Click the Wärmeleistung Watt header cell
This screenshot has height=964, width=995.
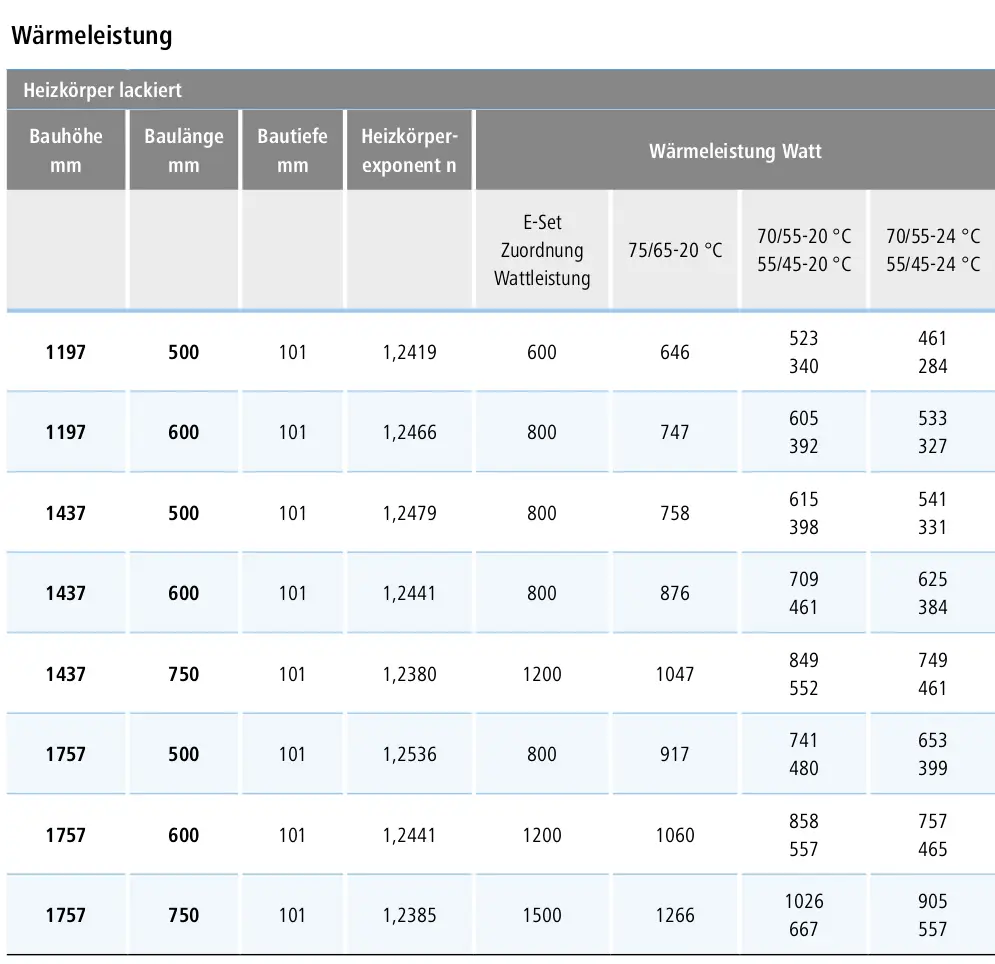[735, 151]
